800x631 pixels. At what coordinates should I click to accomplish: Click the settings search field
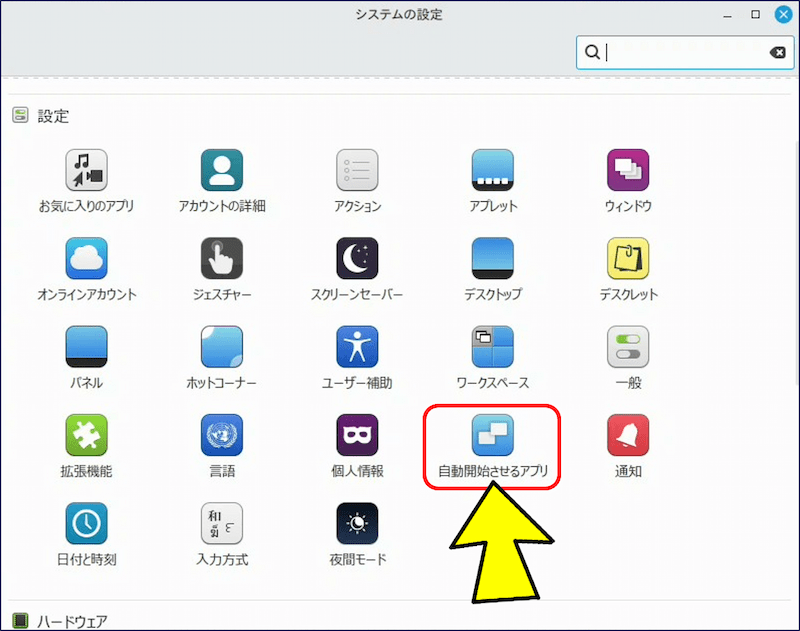pyautogui.click(x=680, y=53)
